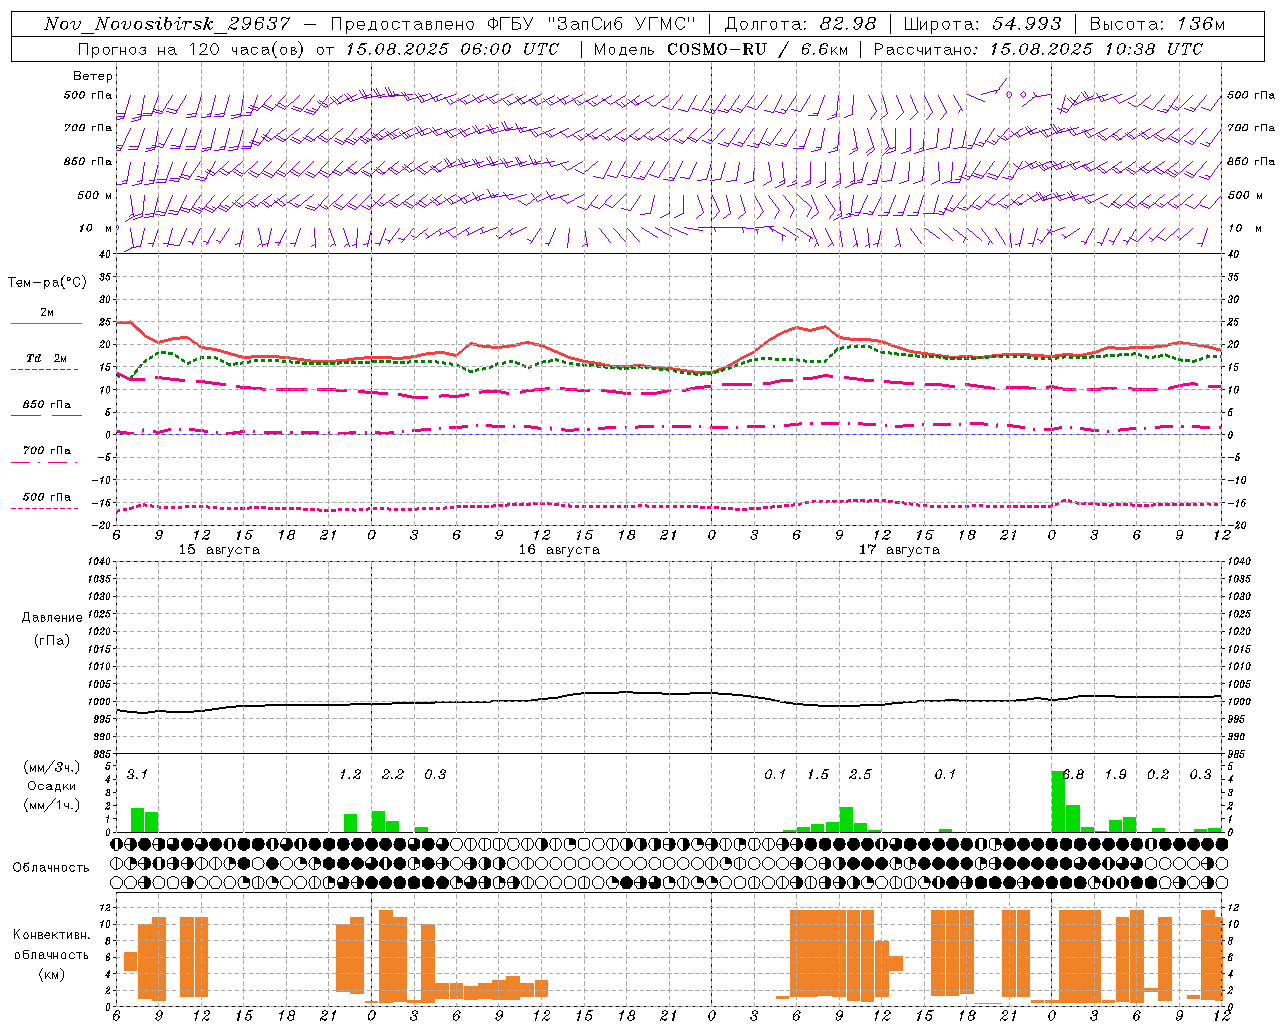Click the Облачность panel label
The image size is (1280, 1024).
[51, 867]
